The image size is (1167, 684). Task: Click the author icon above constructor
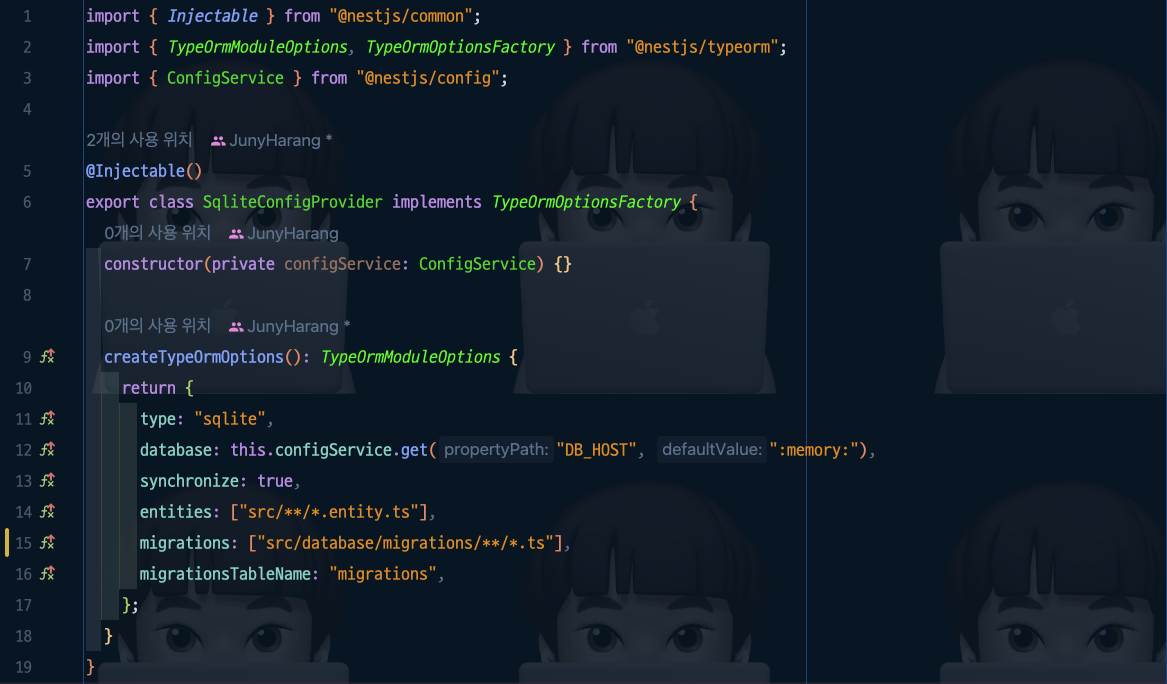pyautogui.click(x=236, y=234)
